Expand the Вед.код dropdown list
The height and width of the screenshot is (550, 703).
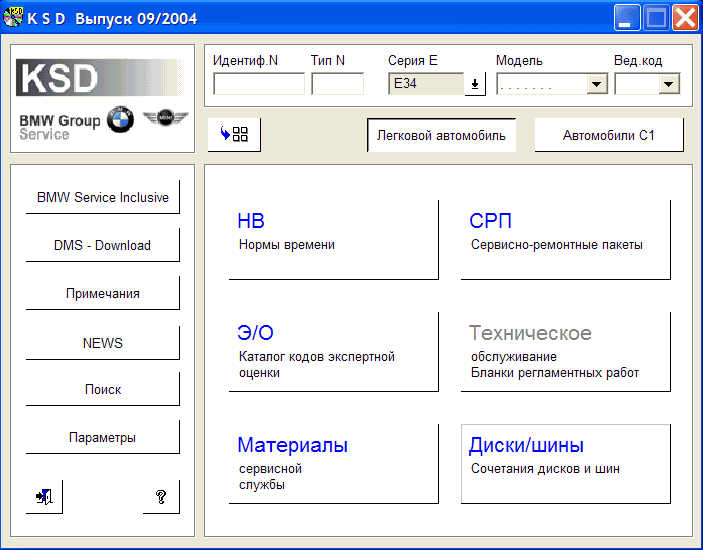pyautogui.click(x=668, y=84)
